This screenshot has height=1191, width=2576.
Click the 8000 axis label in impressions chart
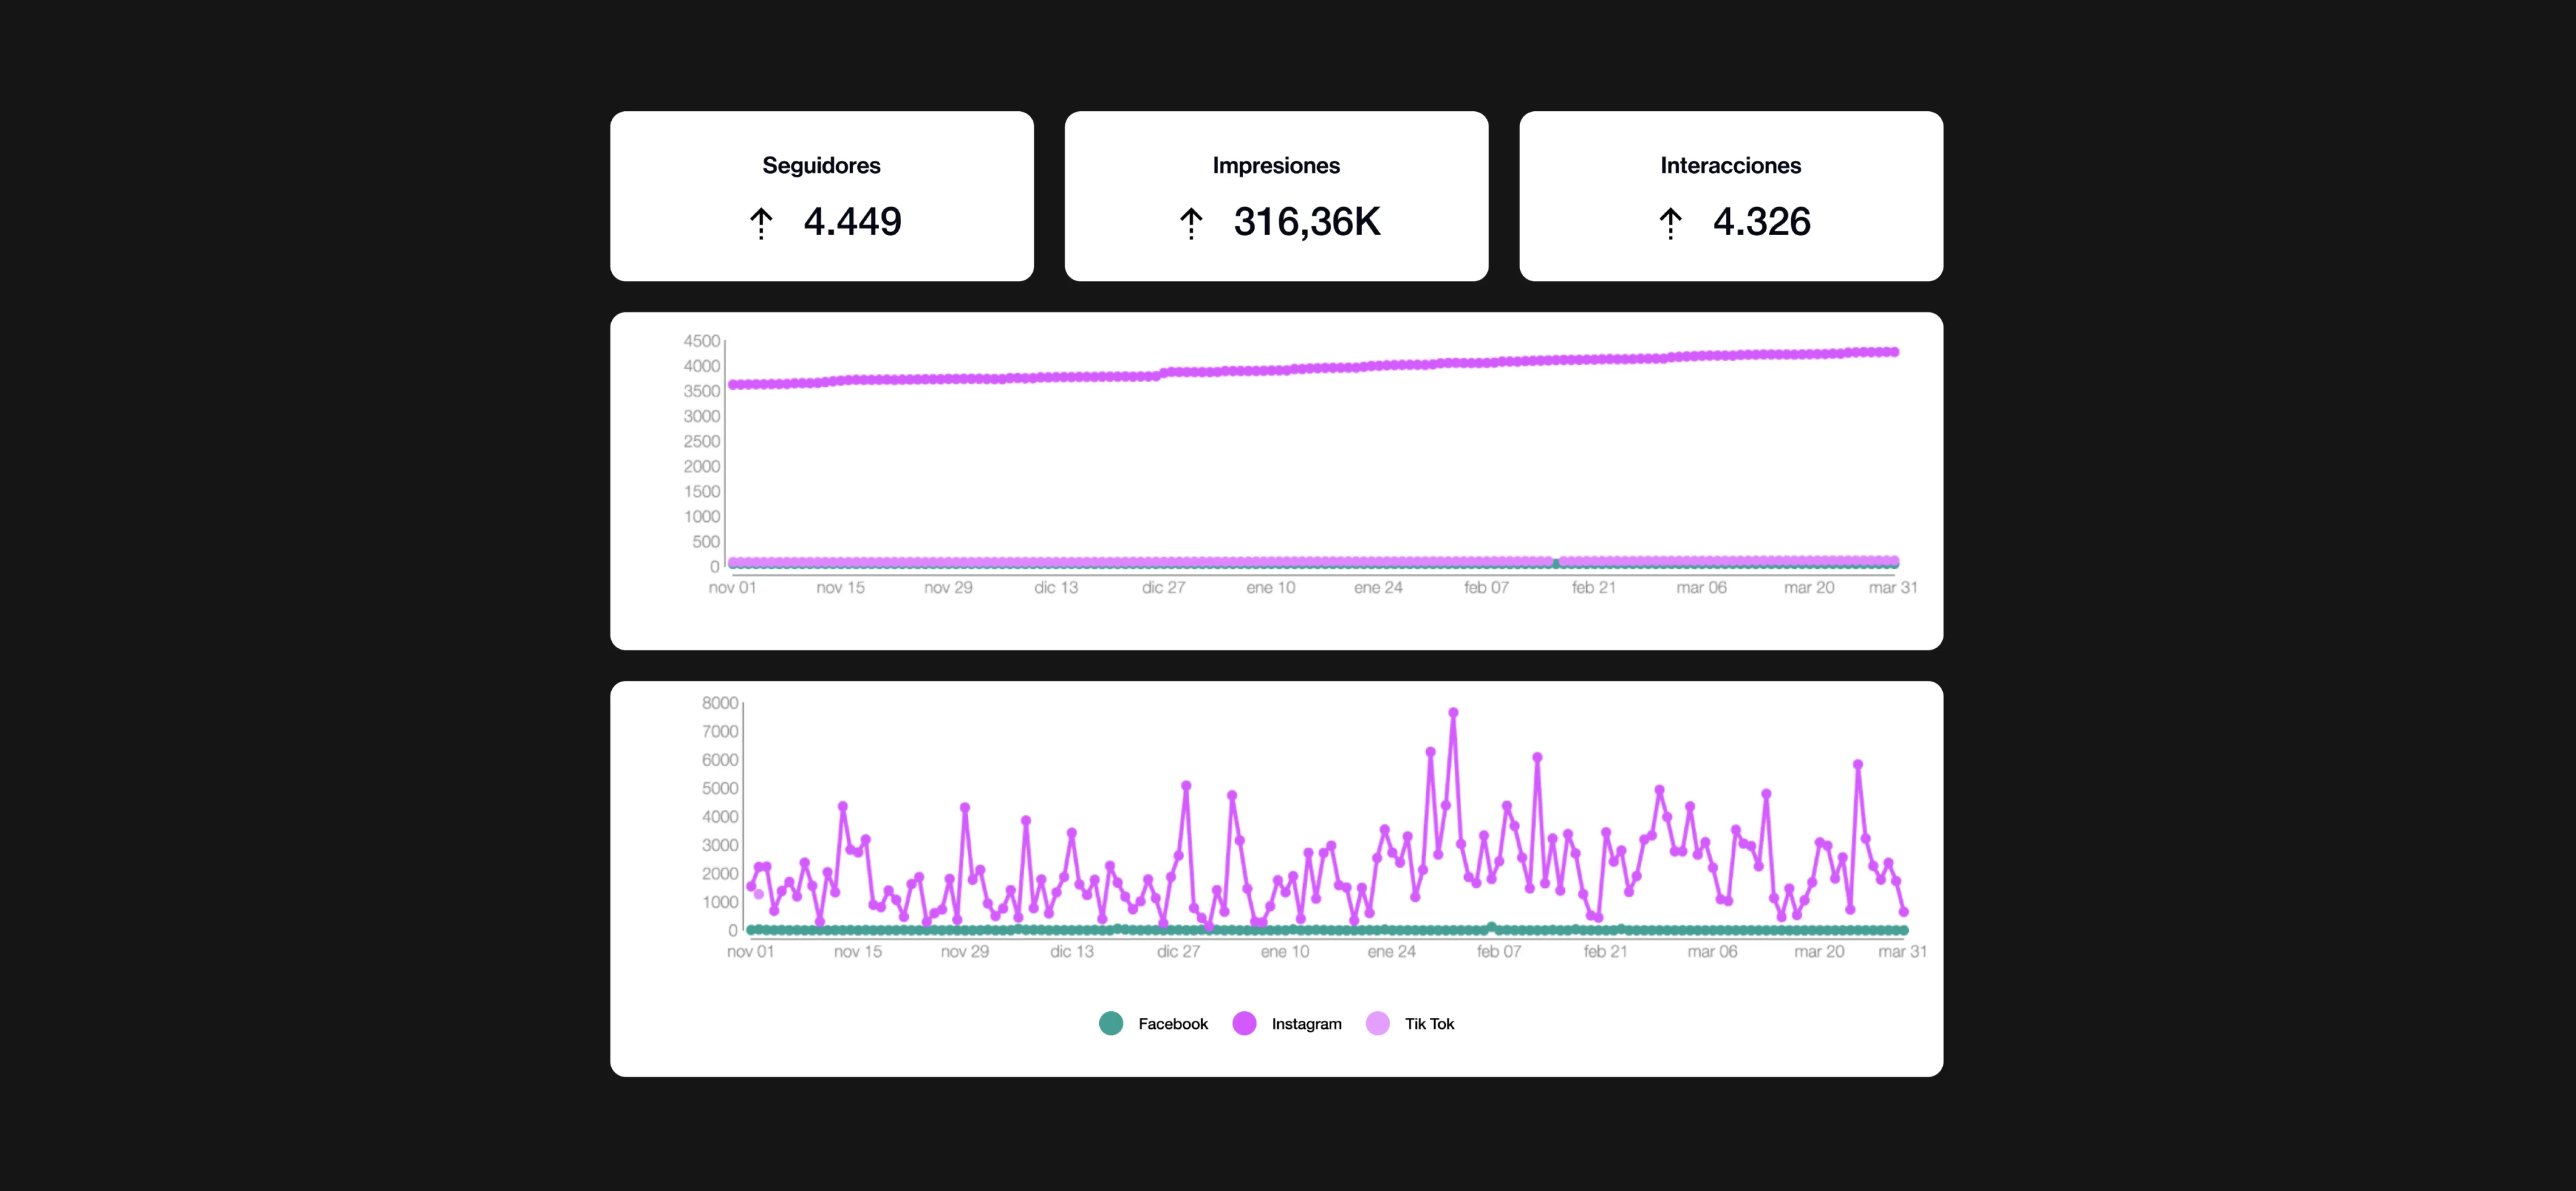(x=719, y=703)
